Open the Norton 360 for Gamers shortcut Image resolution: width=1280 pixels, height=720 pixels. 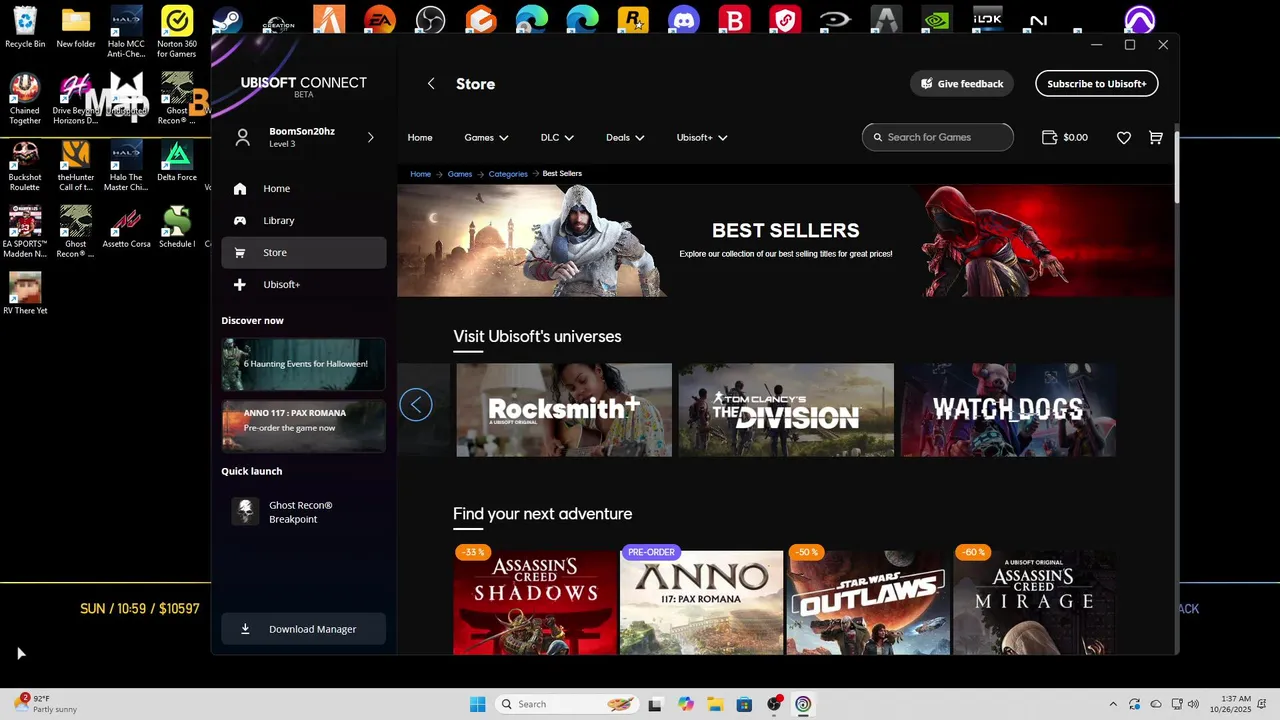[x=177, y=33]
